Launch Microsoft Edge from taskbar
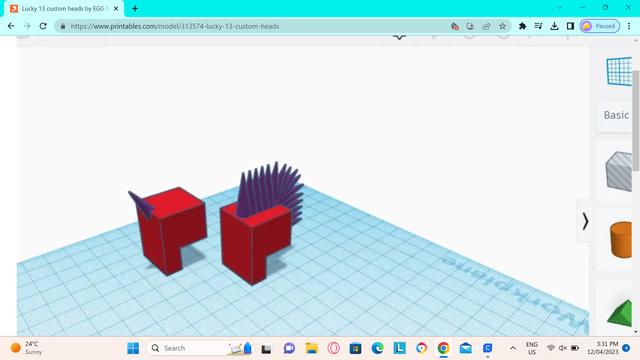This screenshot has height=360, width=640. [x=378, y=348]
